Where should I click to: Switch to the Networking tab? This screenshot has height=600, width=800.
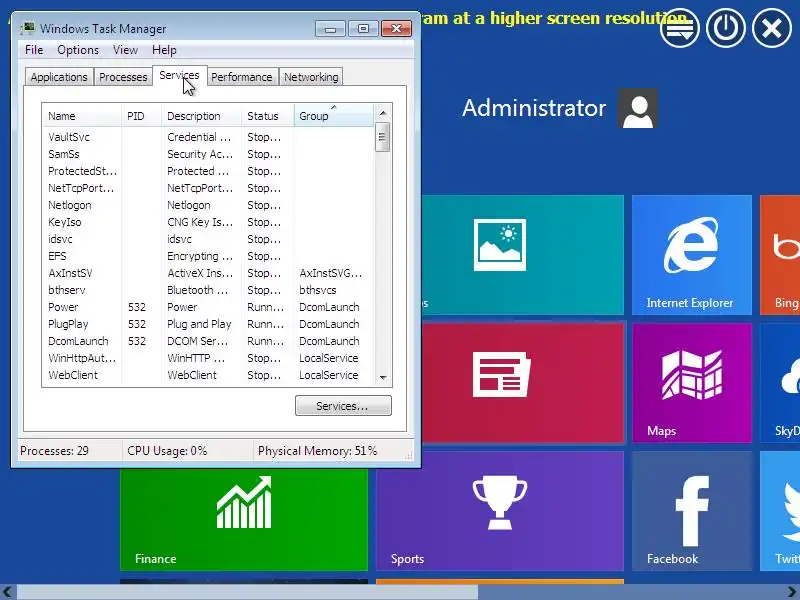click(x=311, y=77)
